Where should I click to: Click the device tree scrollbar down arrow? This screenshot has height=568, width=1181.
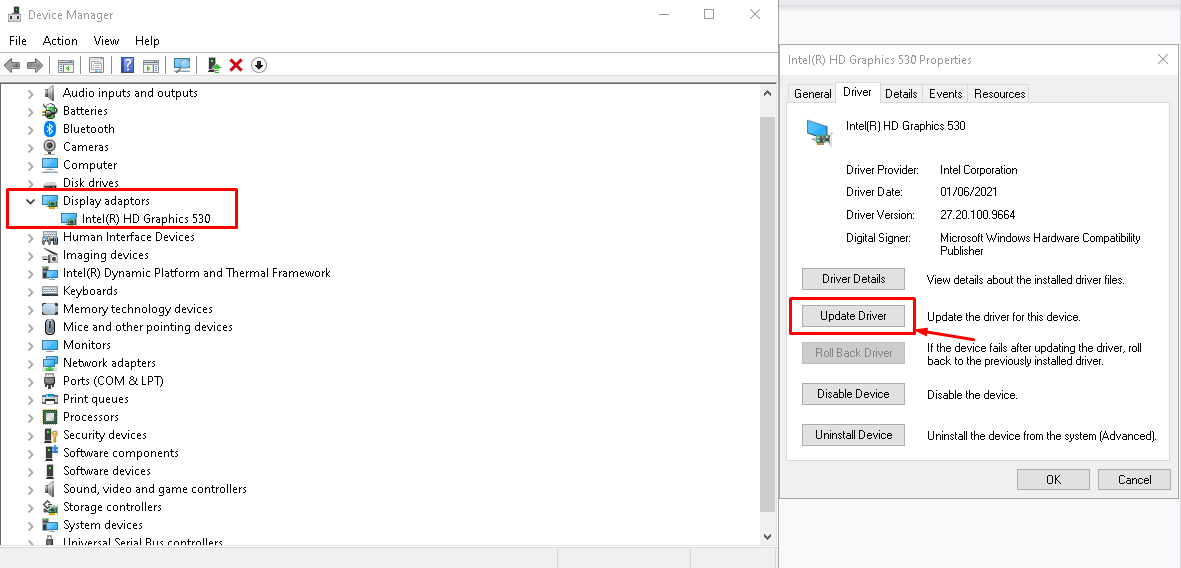(x=767, y=536)
